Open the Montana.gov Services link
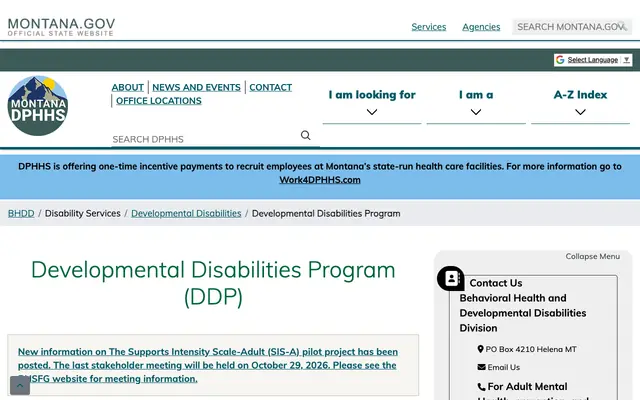The image size is (640, 400). tap(429, 27)
